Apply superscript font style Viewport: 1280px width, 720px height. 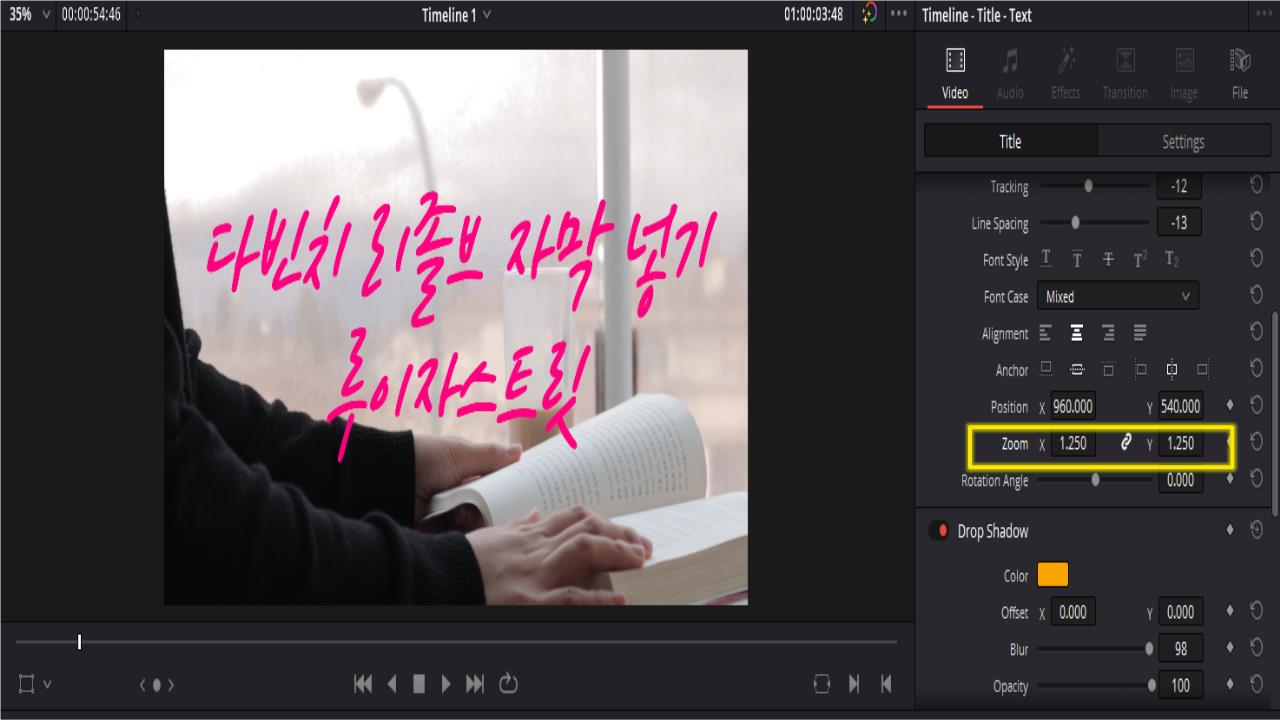[x=1140, y=259]
